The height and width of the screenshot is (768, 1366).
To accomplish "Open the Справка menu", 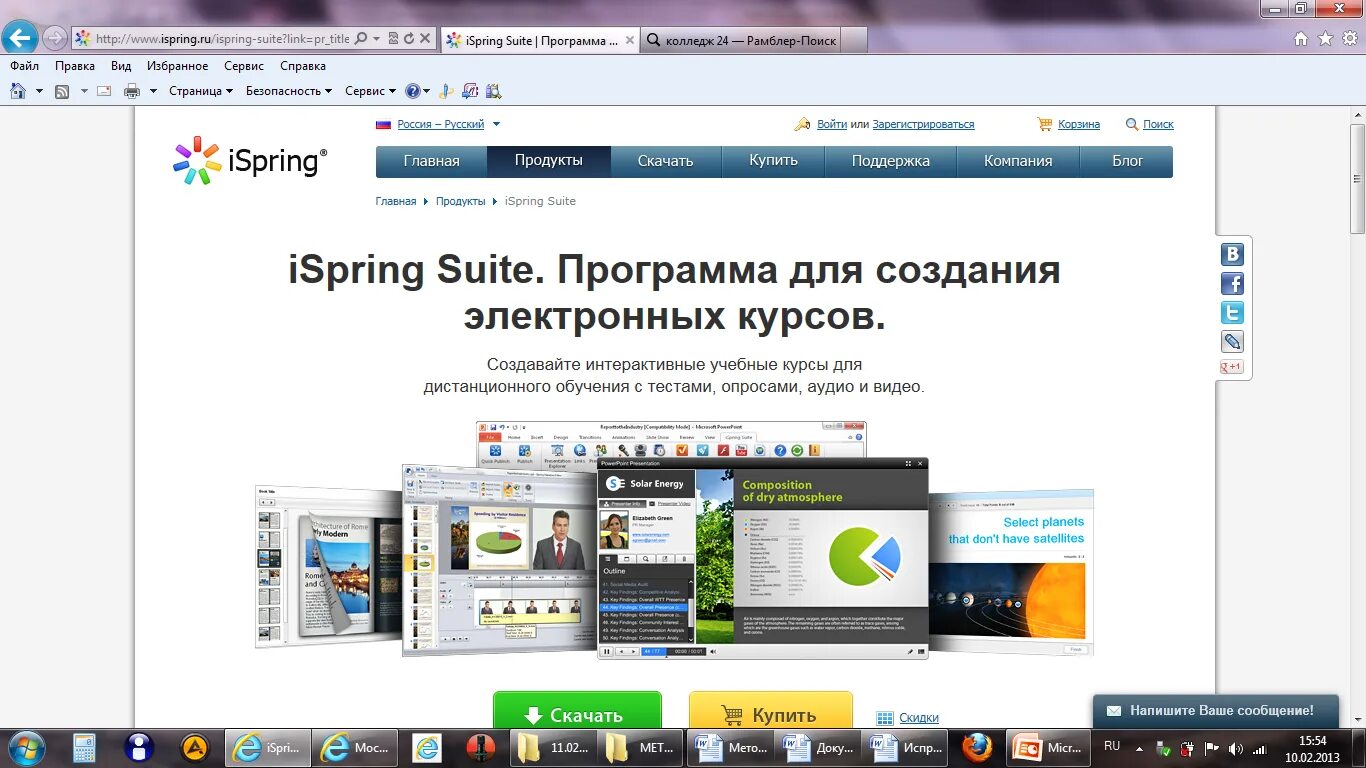I will [x=303, y=66].
